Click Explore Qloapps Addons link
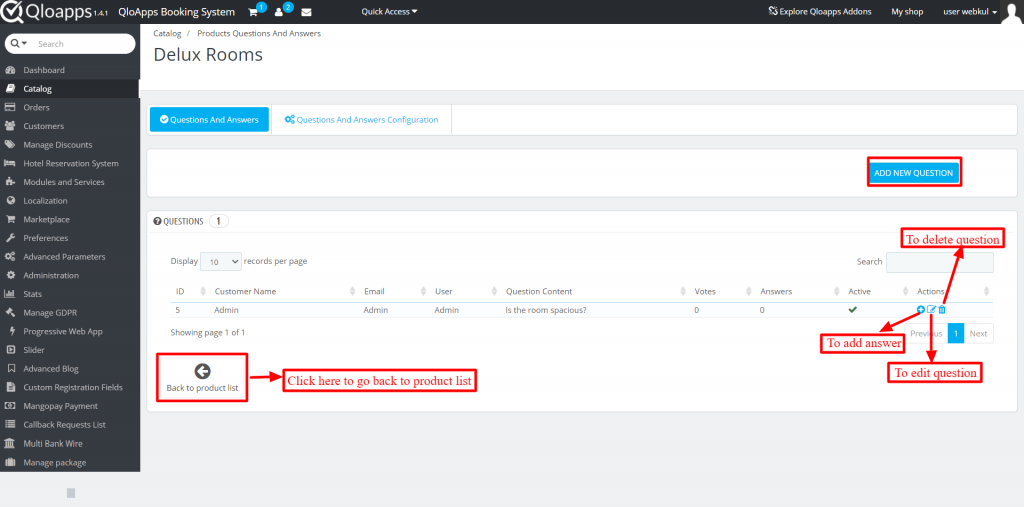1024x507 pixels. (x=820, y=12)
